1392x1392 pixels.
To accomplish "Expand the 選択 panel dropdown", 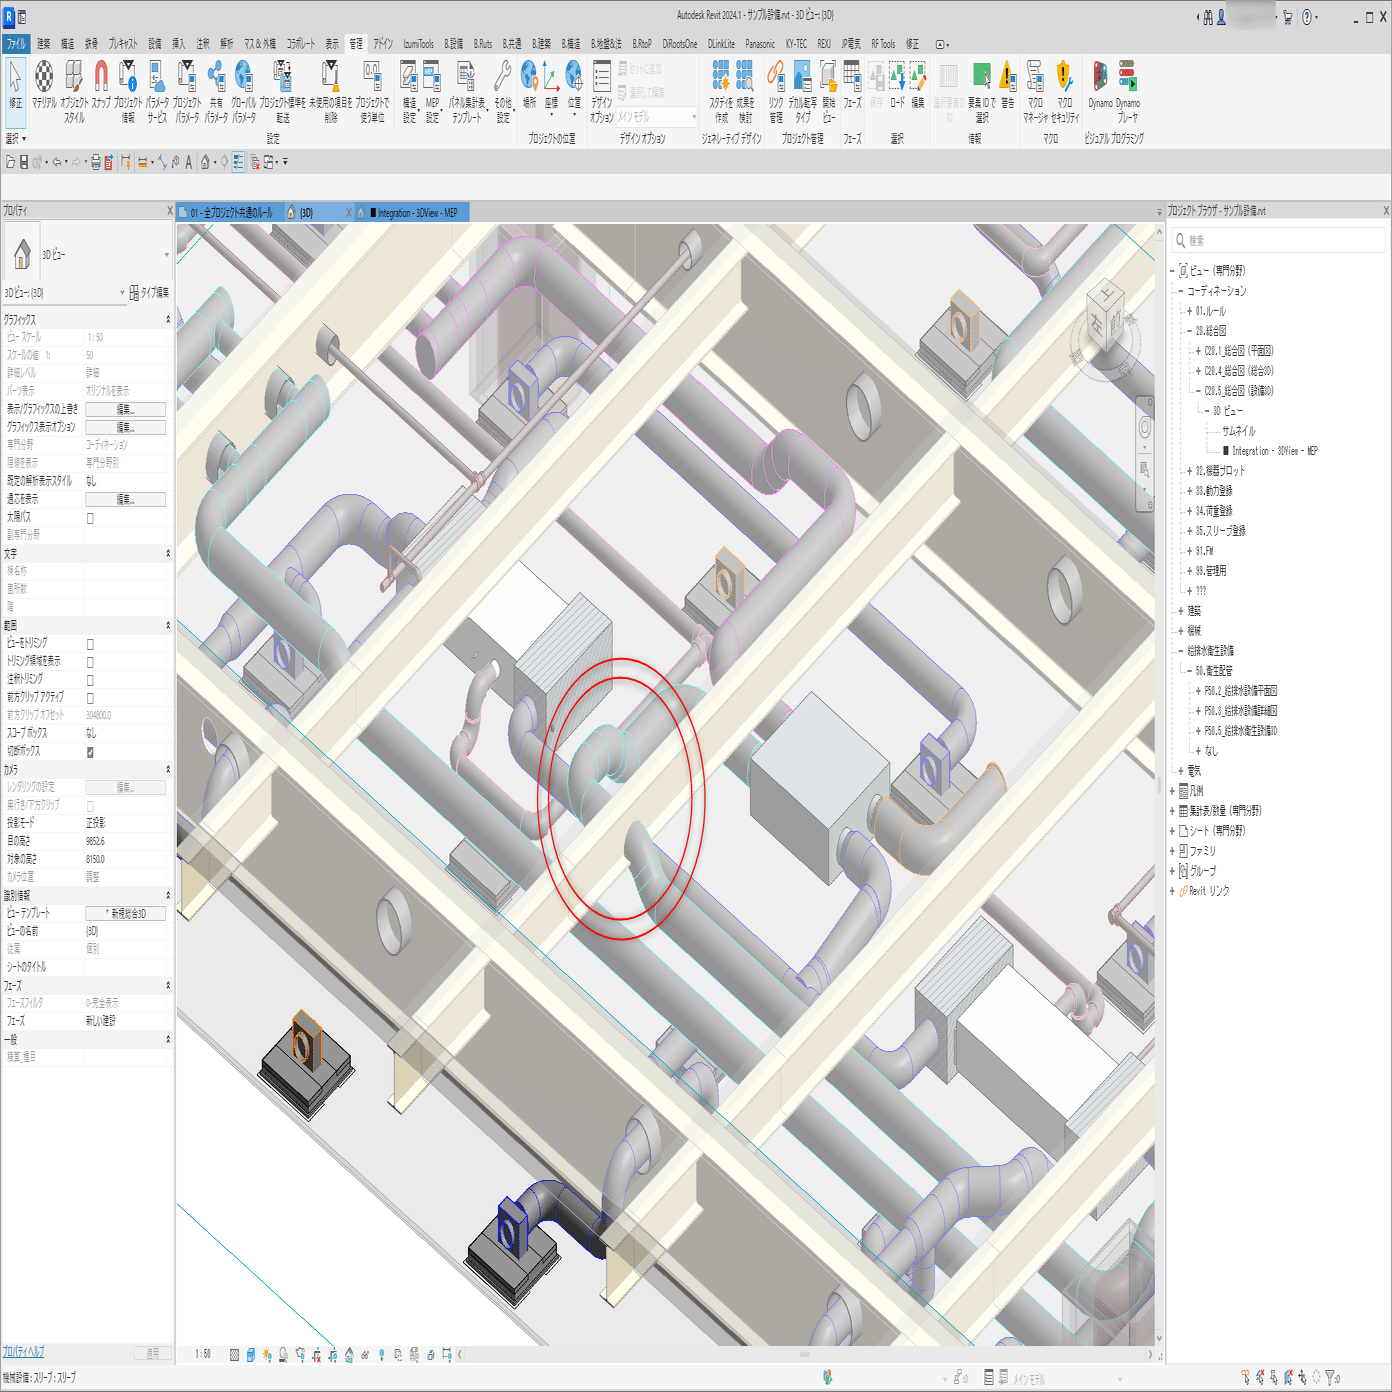I will (16, 139).
